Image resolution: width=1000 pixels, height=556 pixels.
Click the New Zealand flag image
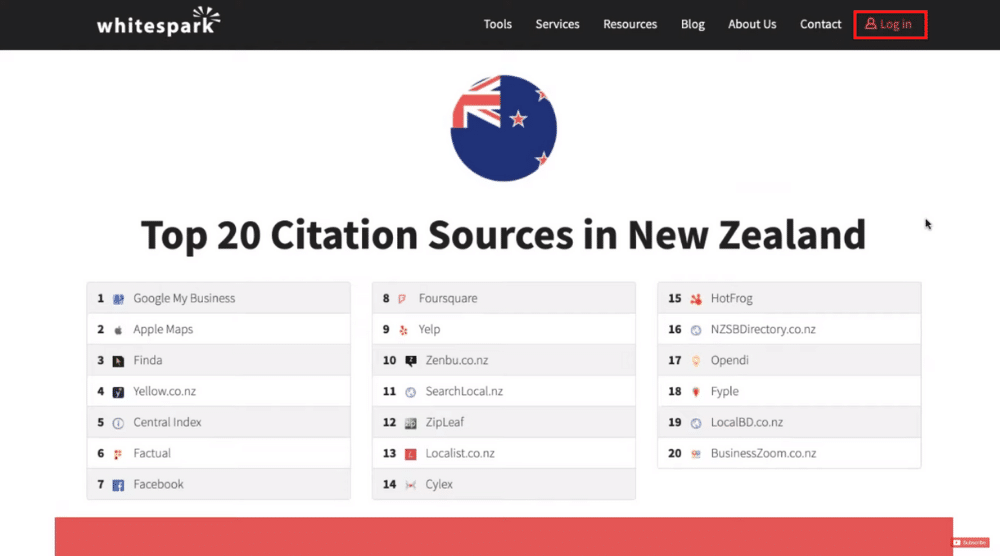click(503, 128)
